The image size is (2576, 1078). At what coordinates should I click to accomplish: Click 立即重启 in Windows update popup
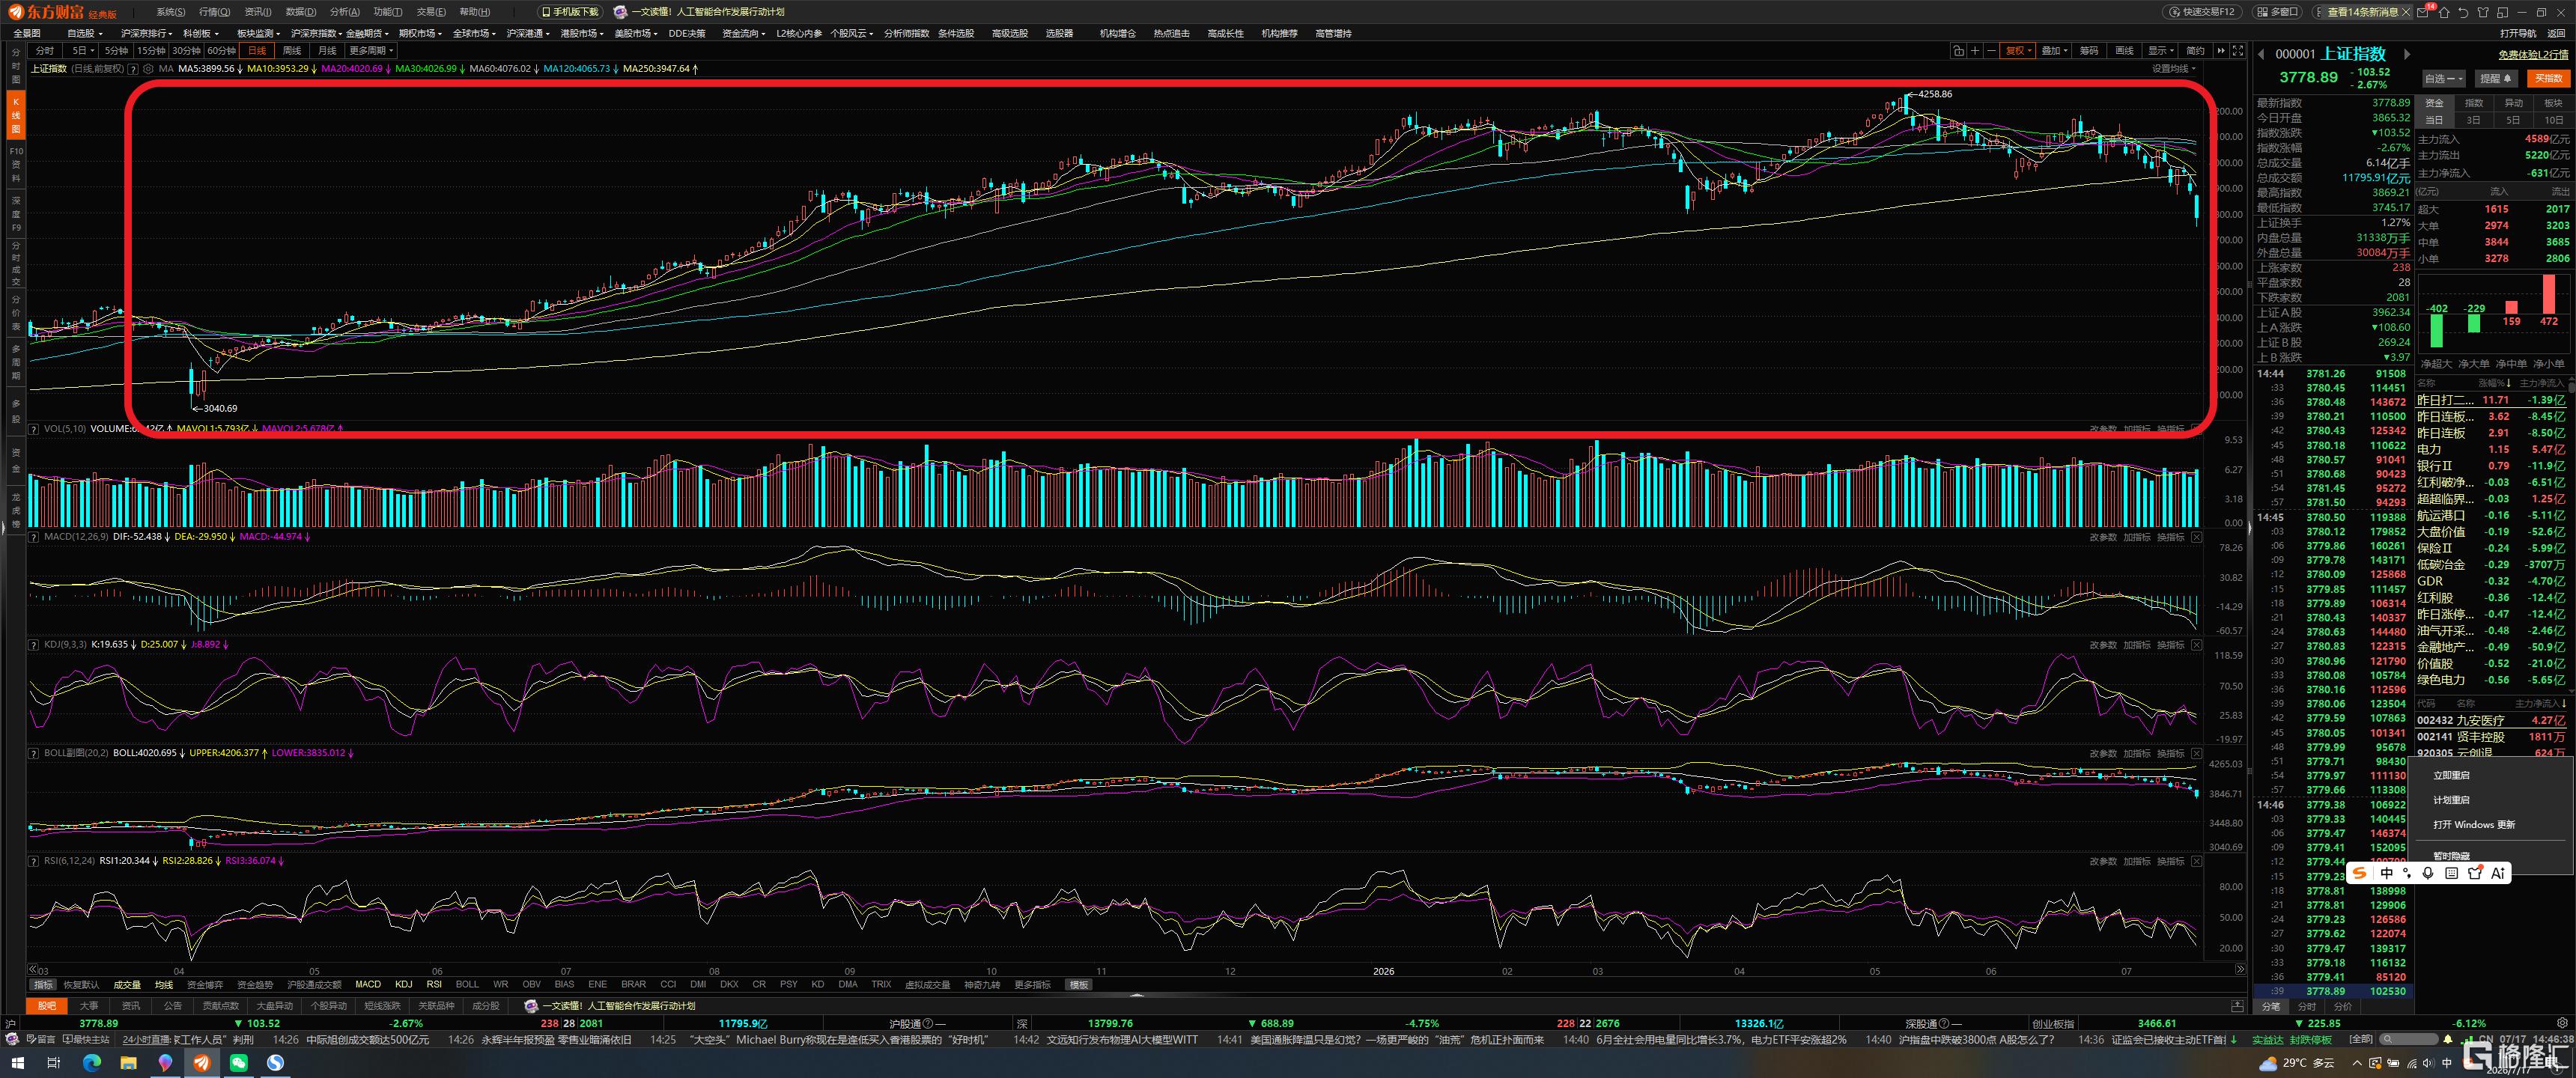click(2451, 776)
